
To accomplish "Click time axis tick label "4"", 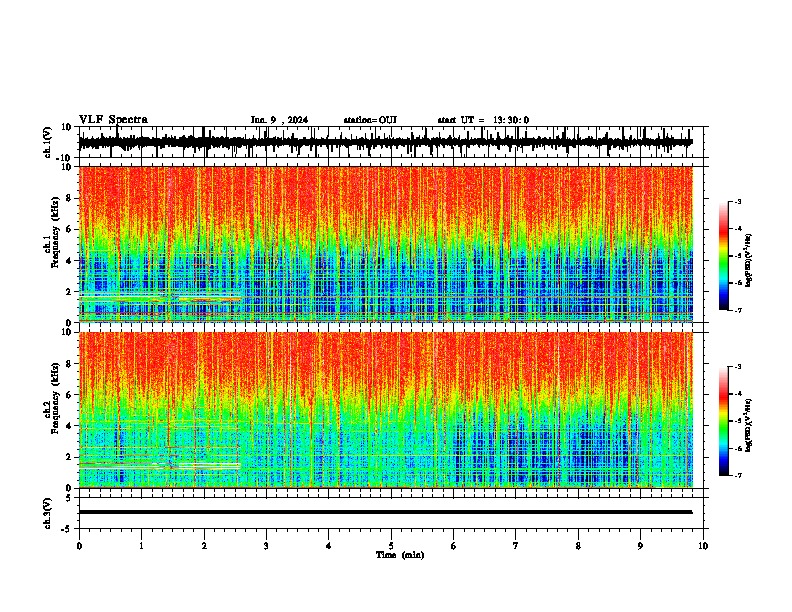I will click(329, 546).
